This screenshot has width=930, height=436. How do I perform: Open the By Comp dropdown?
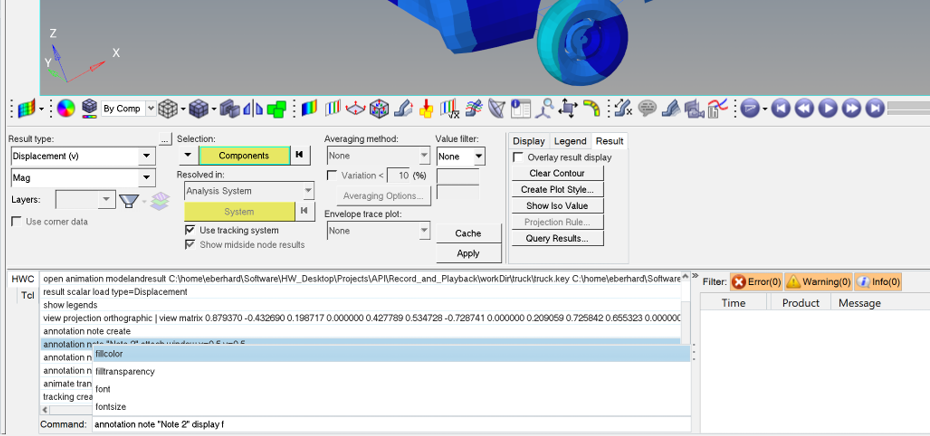click(x=151, y=109)
